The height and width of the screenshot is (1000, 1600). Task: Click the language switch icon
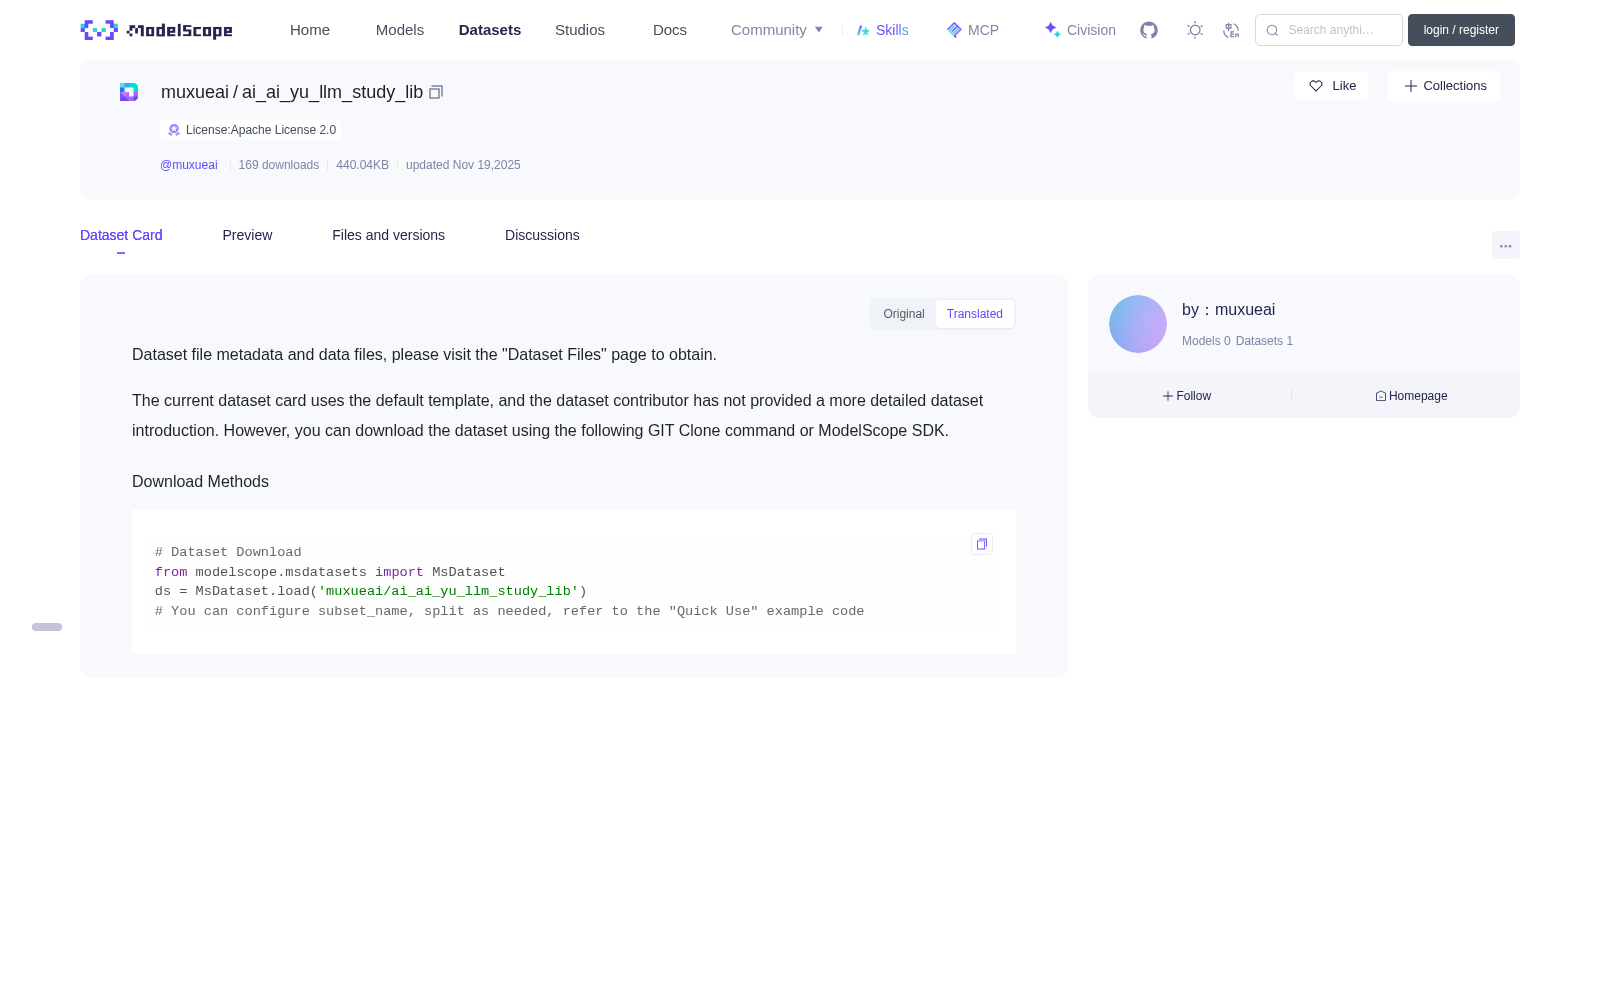coord(1231,30)
